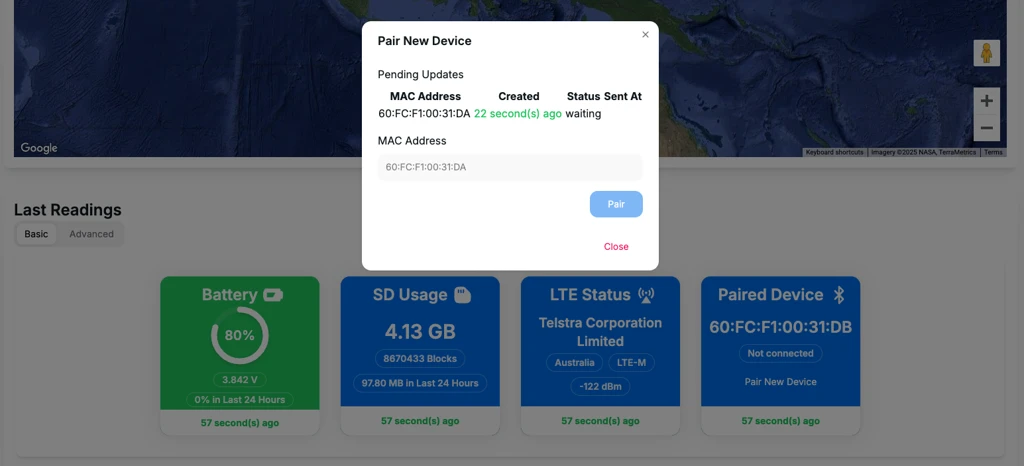
Task: Click the Google logo on map
Action: click(39, 148)
